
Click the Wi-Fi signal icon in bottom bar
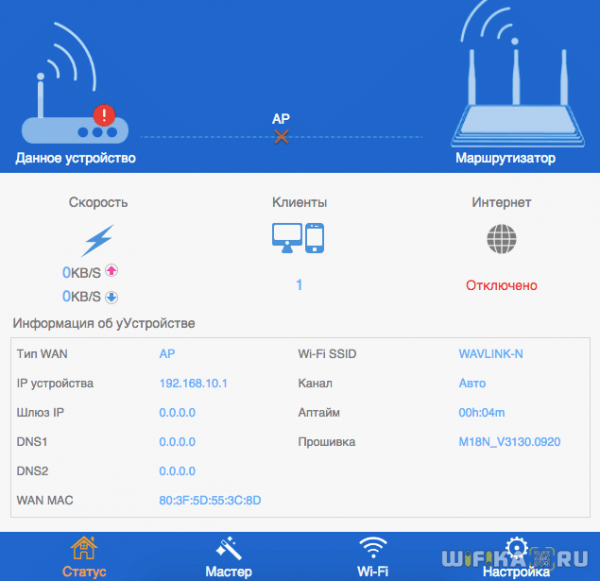pos(373,548)
